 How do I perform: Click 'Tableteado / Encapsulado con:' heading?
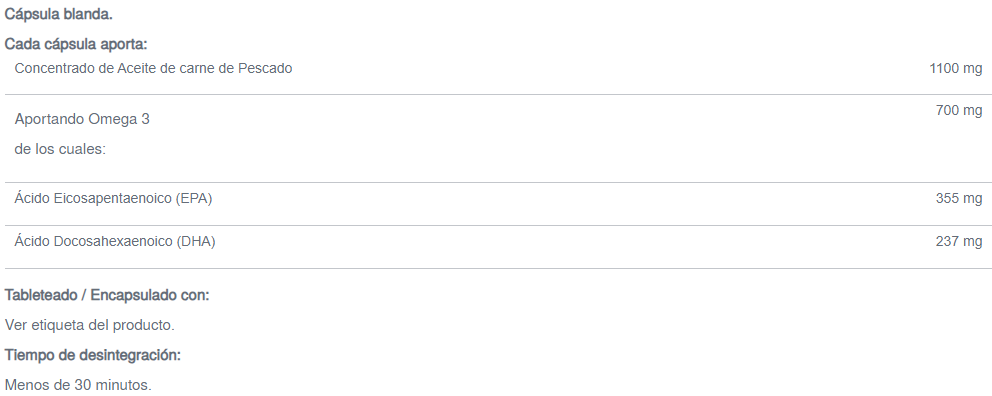[x=107, y=295]
